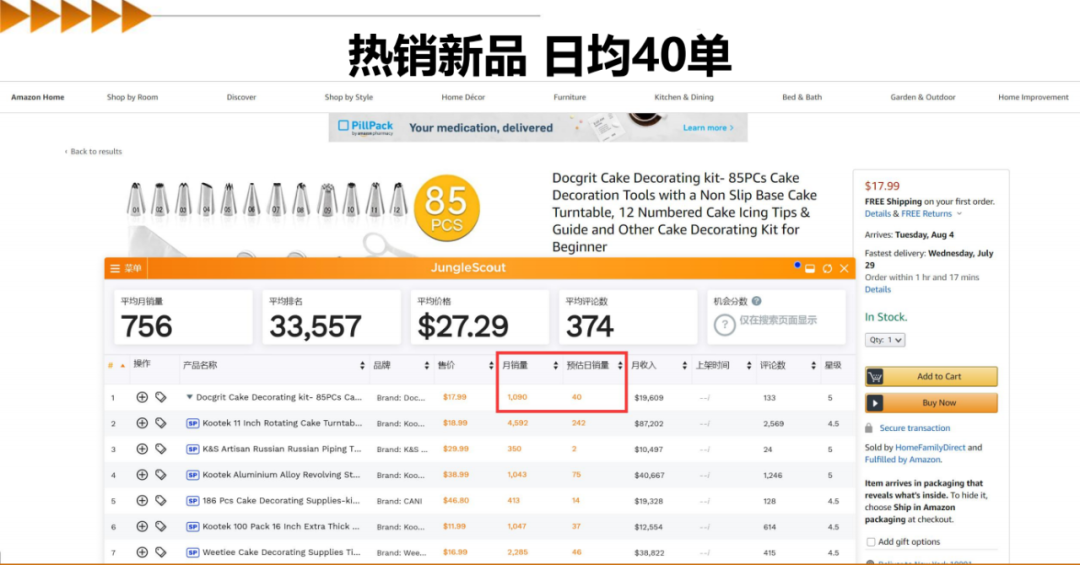Open Home Décor nav item

pos(463,97)
